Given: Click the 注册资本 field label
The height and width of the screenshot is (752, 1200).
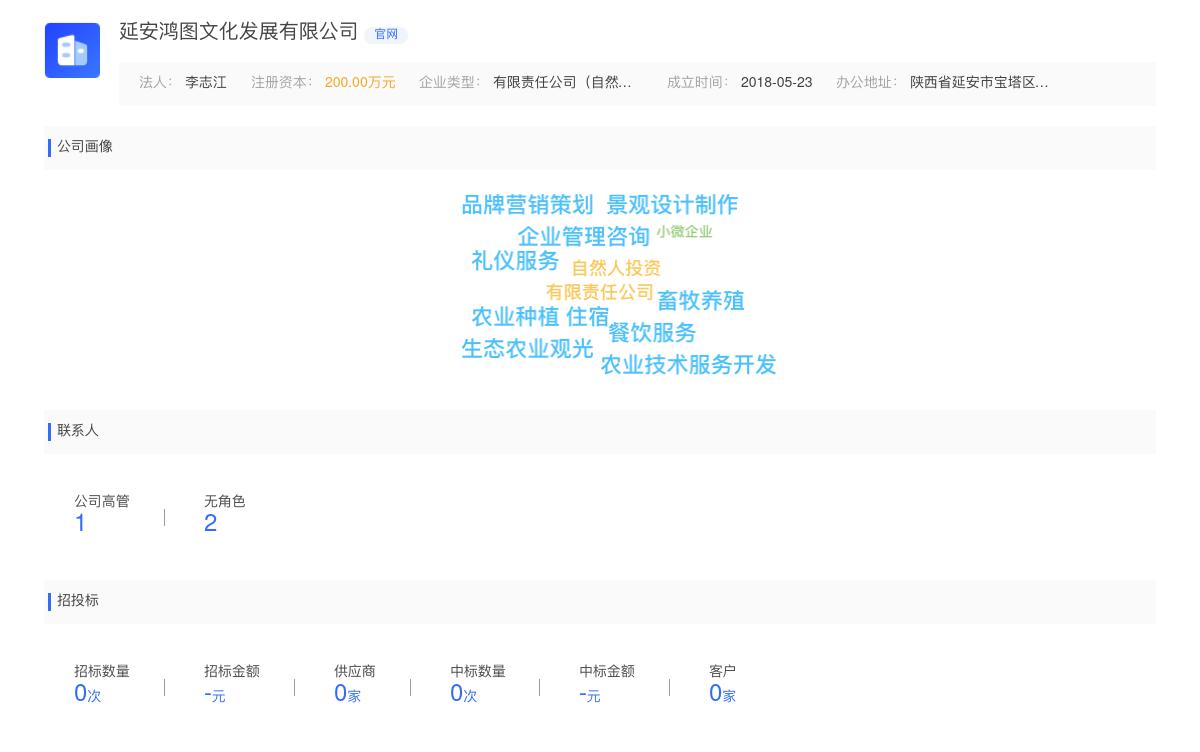Looking at the screenshot, I should click(x=281, y=83).
